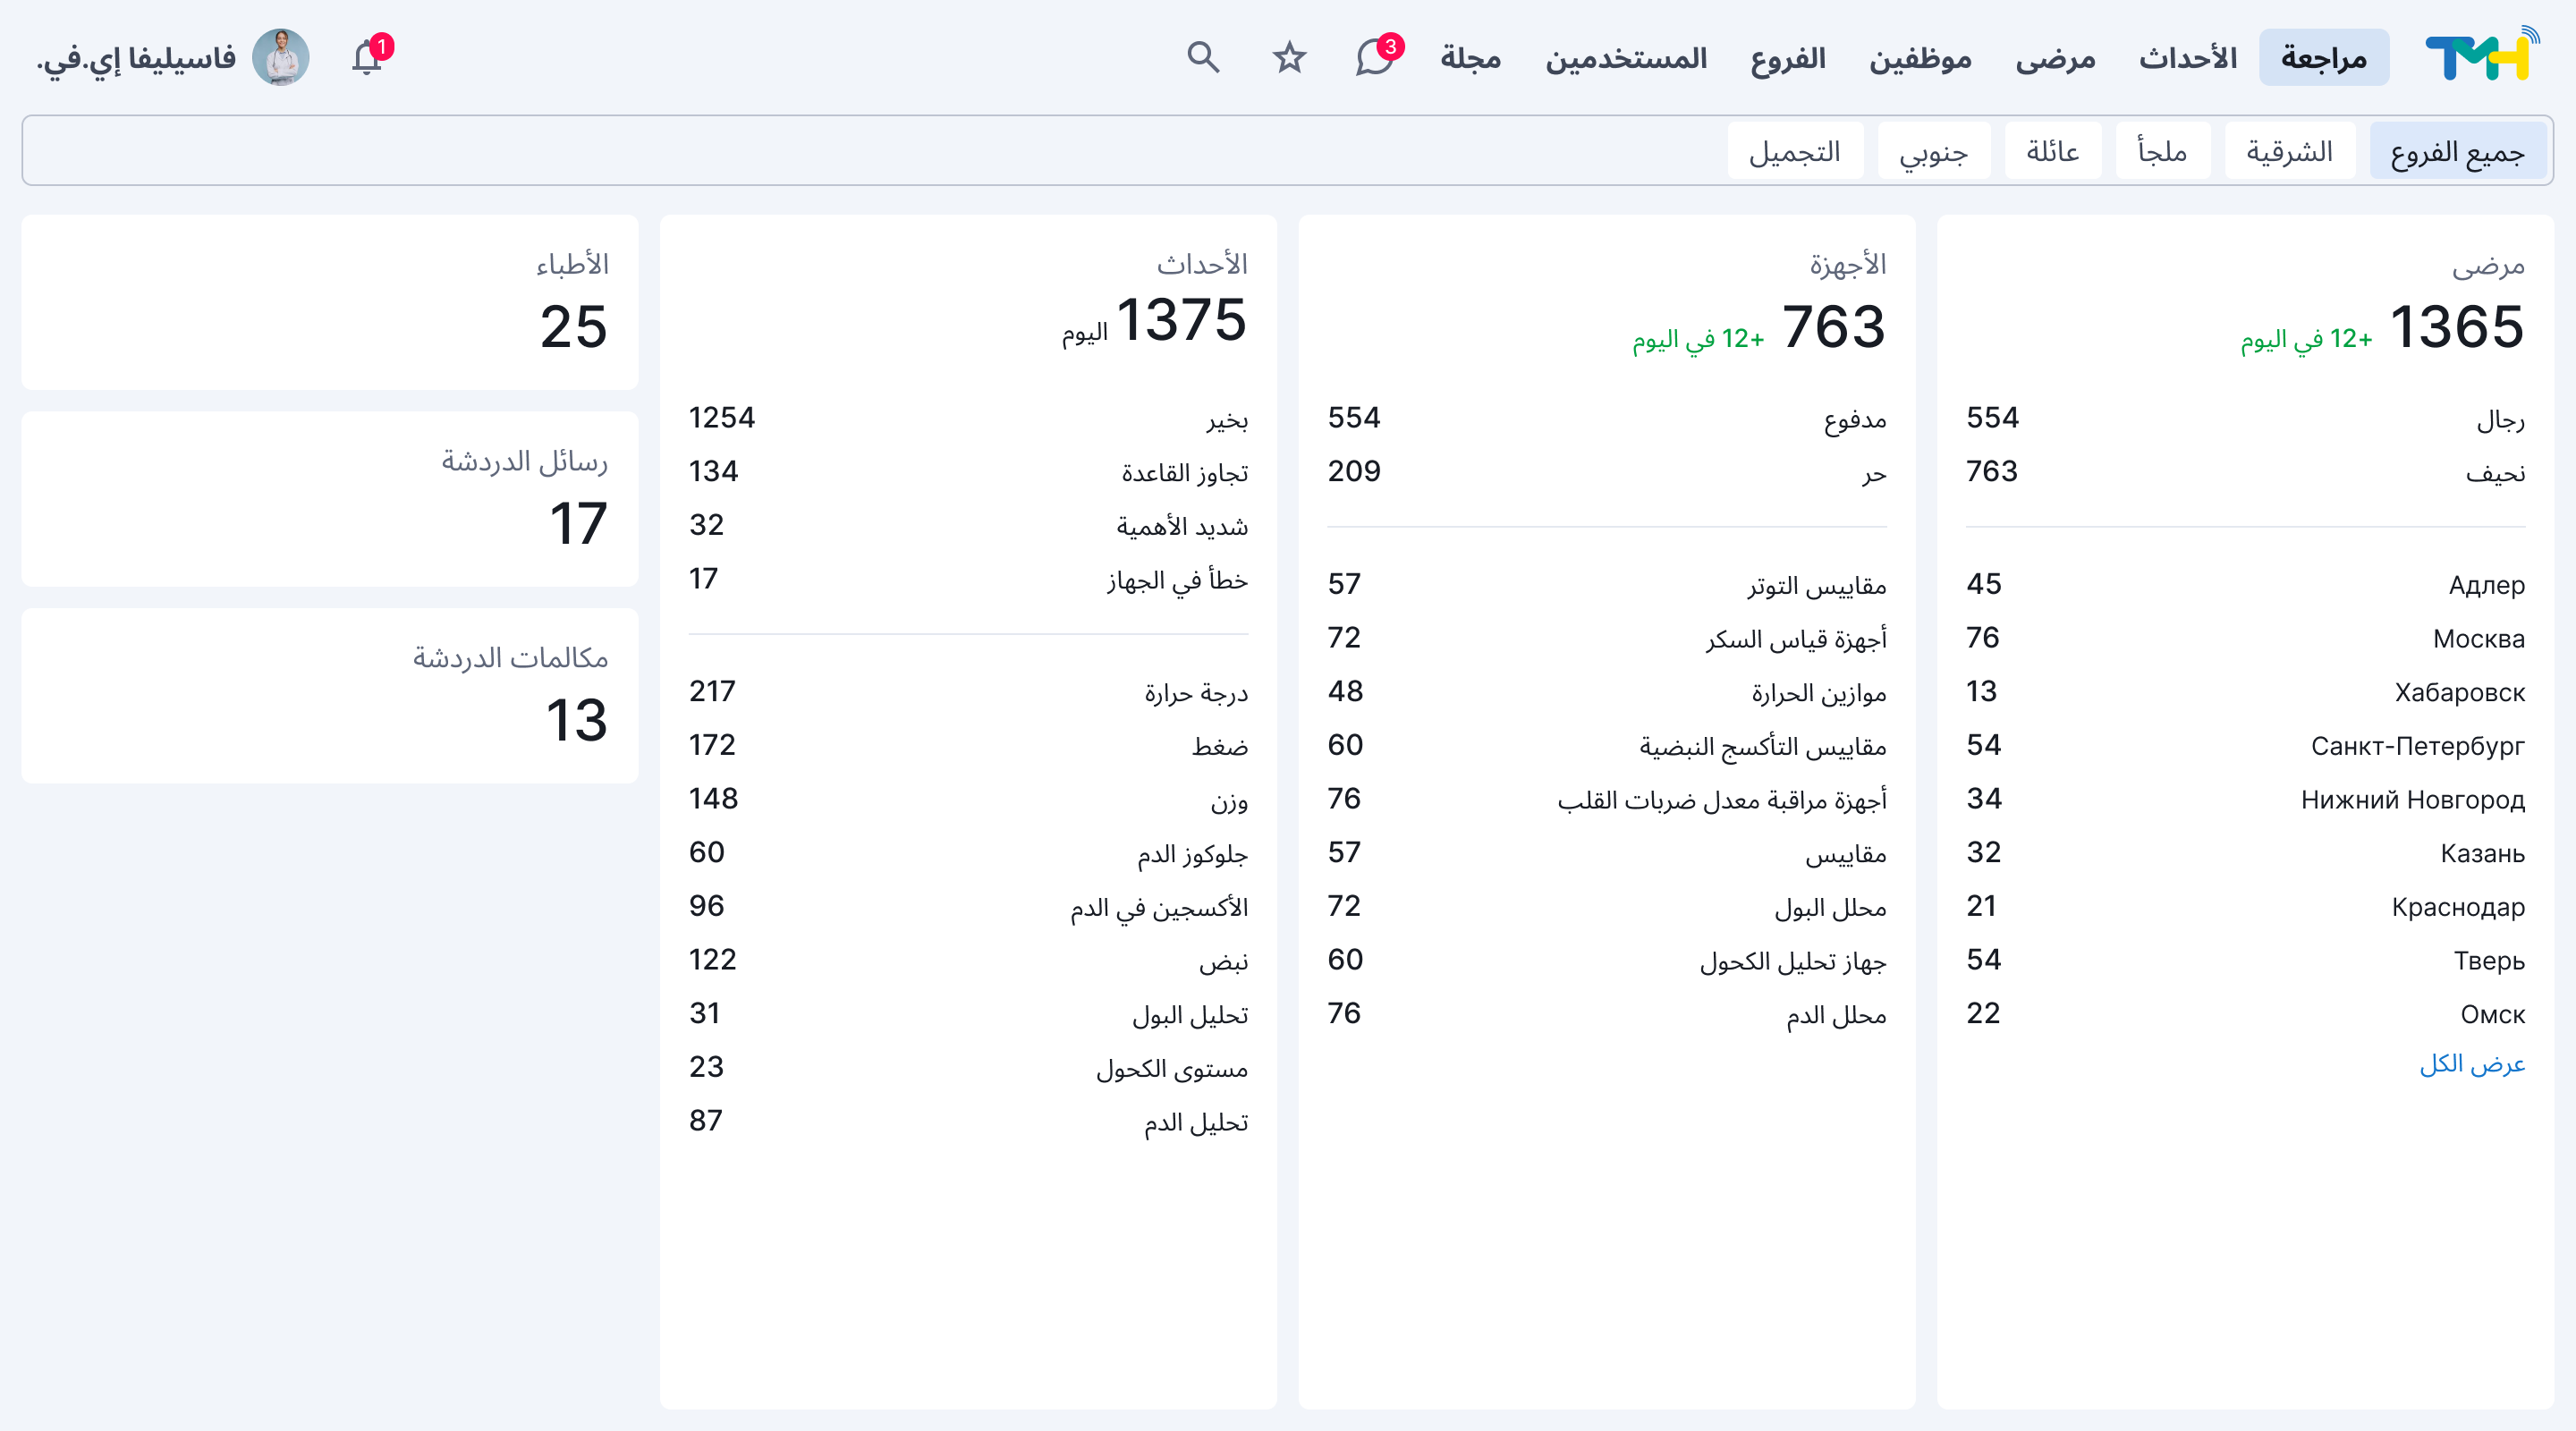
Task: Click the محلل الدم row
Action: (x=1607, y=1014)
